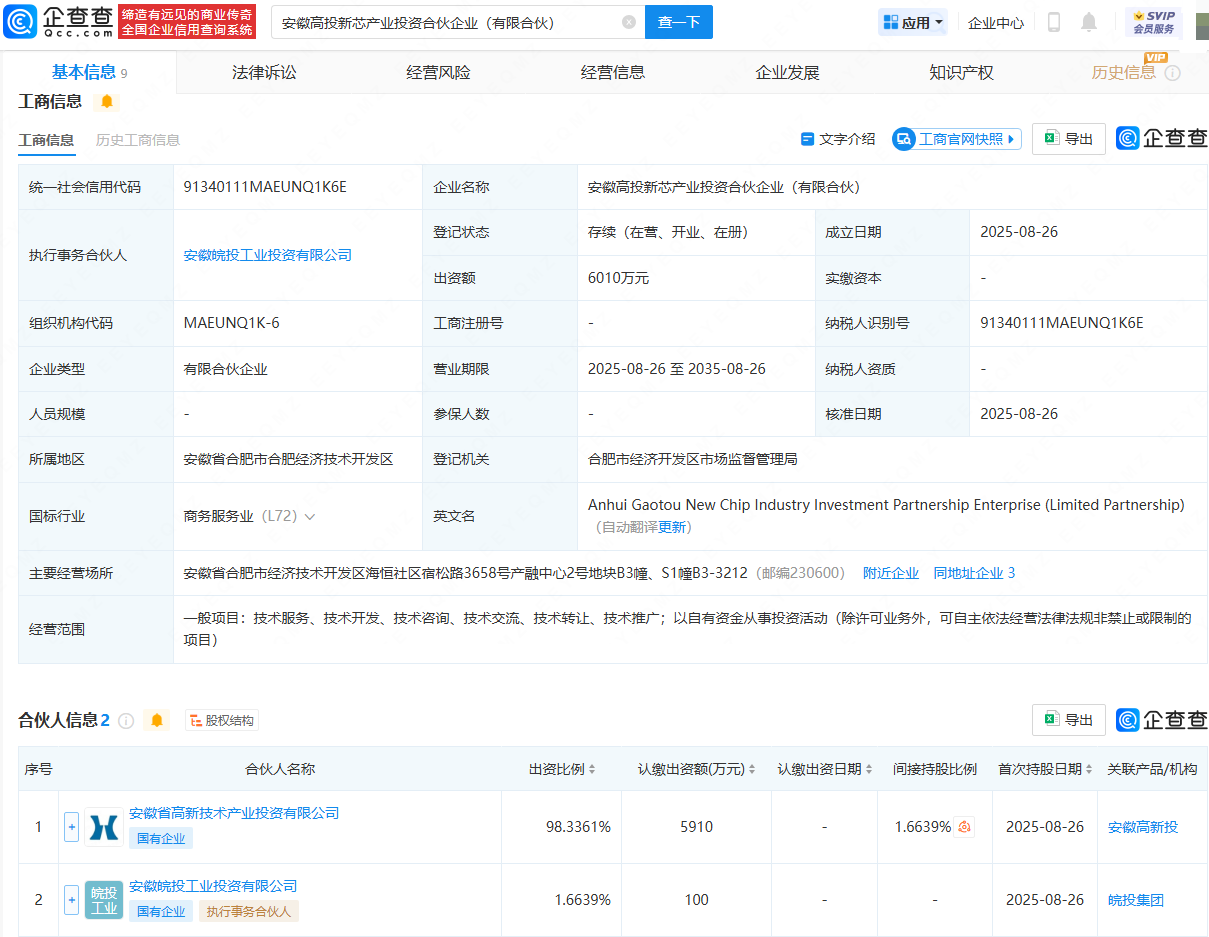Expand the 商务服务业 (L72) industry chevron
The image size is (1209, 937).
coord(310,517)
